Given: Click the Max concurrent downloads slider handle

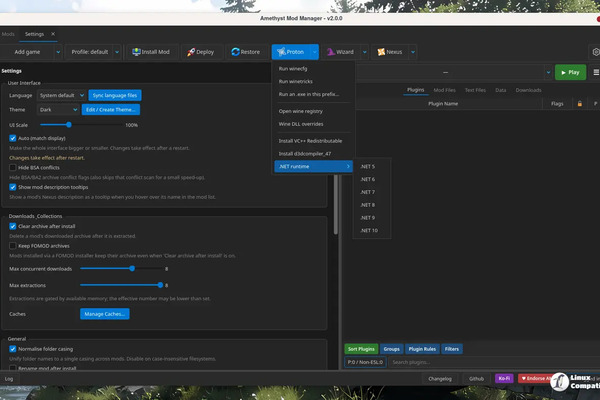Looking at the screenshot, I should point(132,269).
